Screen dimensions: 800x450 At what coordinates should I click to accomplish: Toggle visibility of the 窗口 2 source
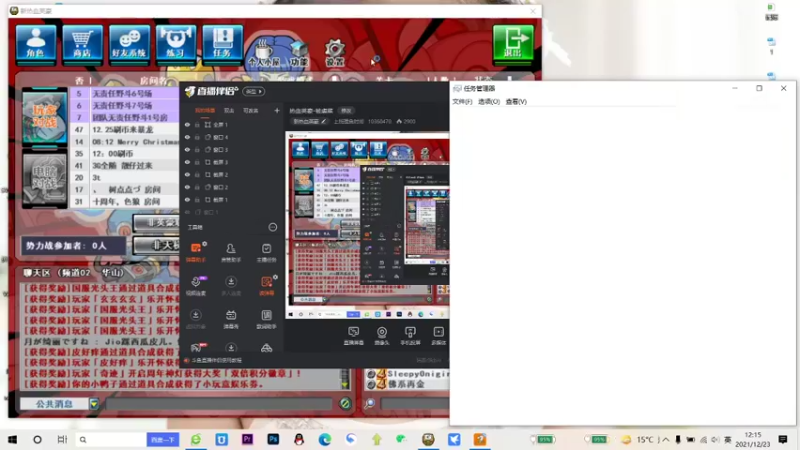[187, 187]
